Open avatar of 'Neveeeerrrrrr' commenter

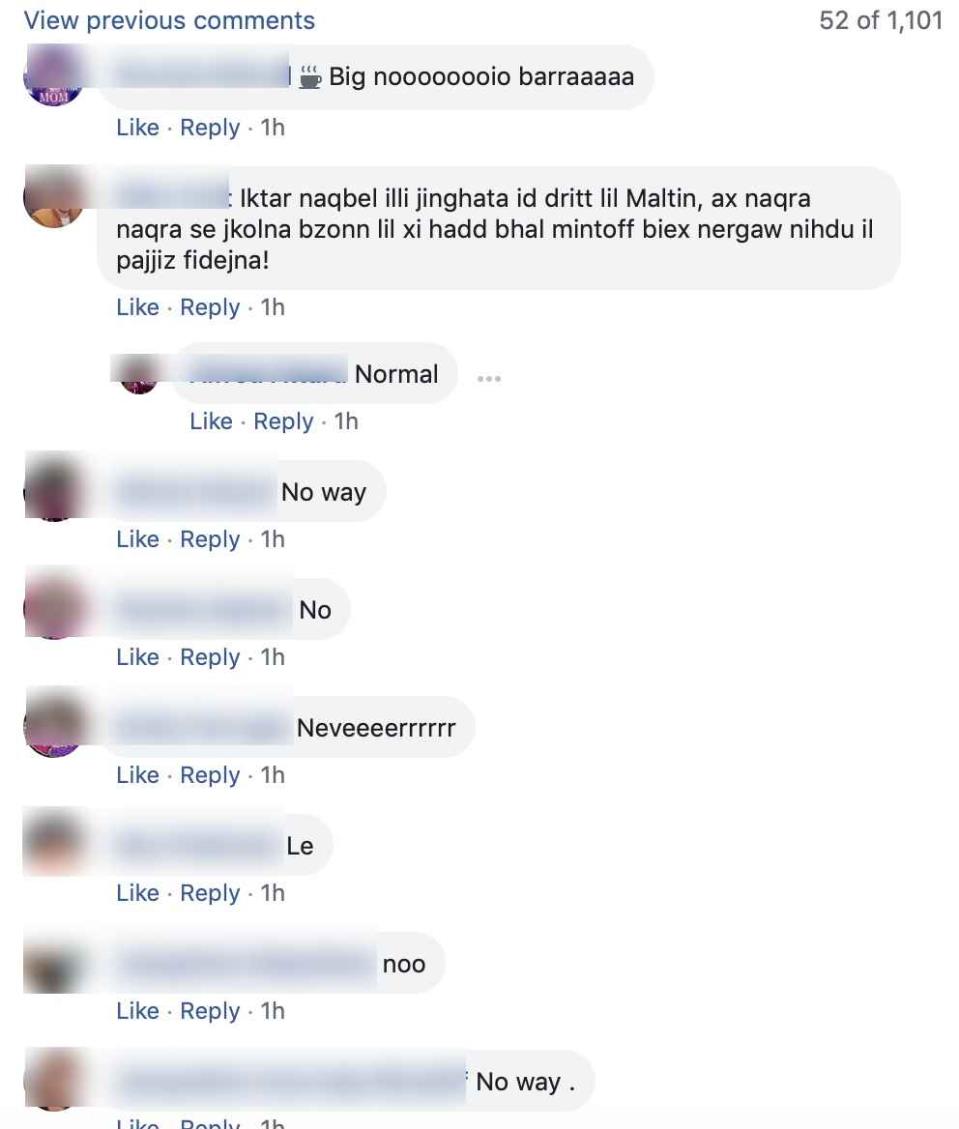tap(54, 727)
